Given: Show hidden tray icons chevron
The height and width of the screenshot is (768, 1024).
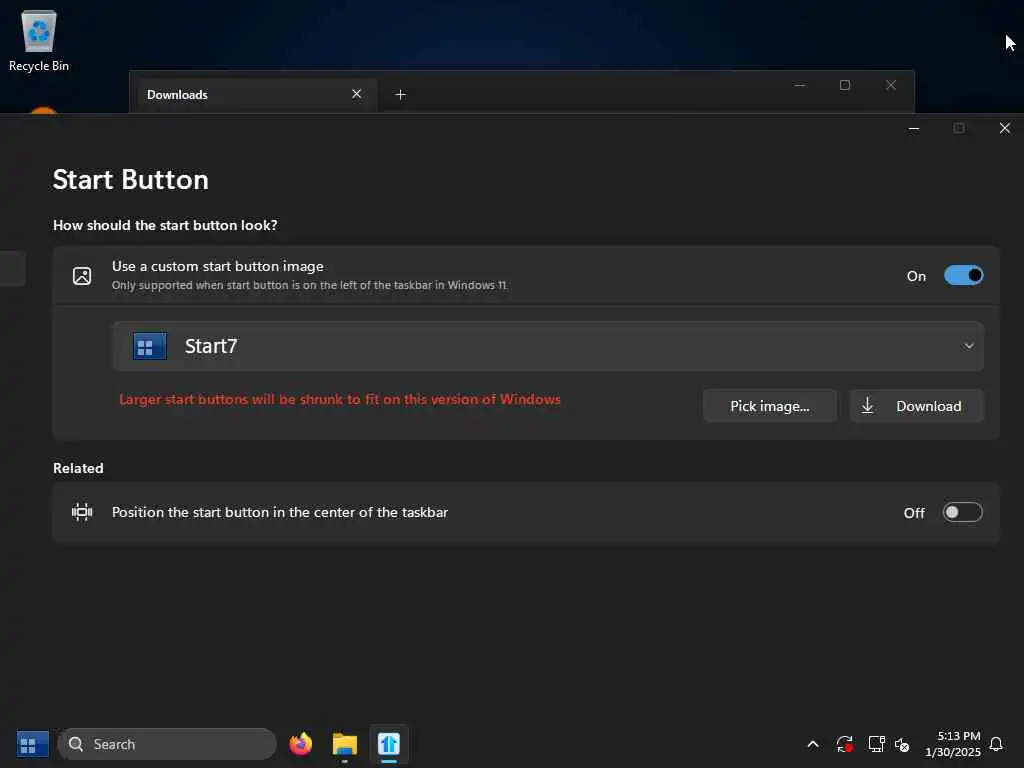Looking at the screenshot, I should point(813,744).
